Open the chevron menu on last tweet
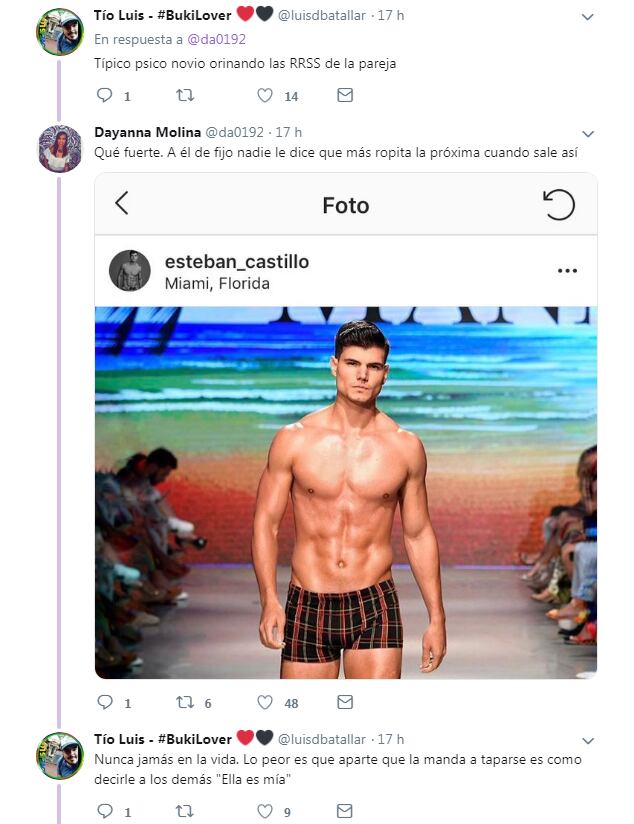The width and height of the screenshot is (634, 824). pos(587,741)
